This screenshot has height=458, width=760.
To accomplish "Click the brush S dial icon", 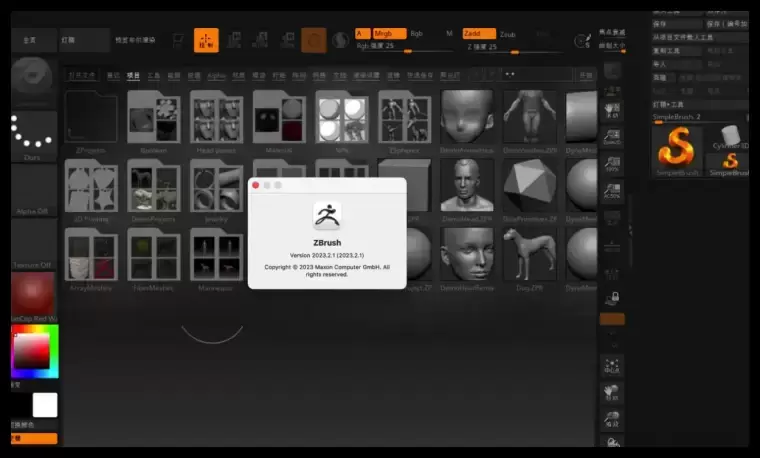I will pos(582,41).
